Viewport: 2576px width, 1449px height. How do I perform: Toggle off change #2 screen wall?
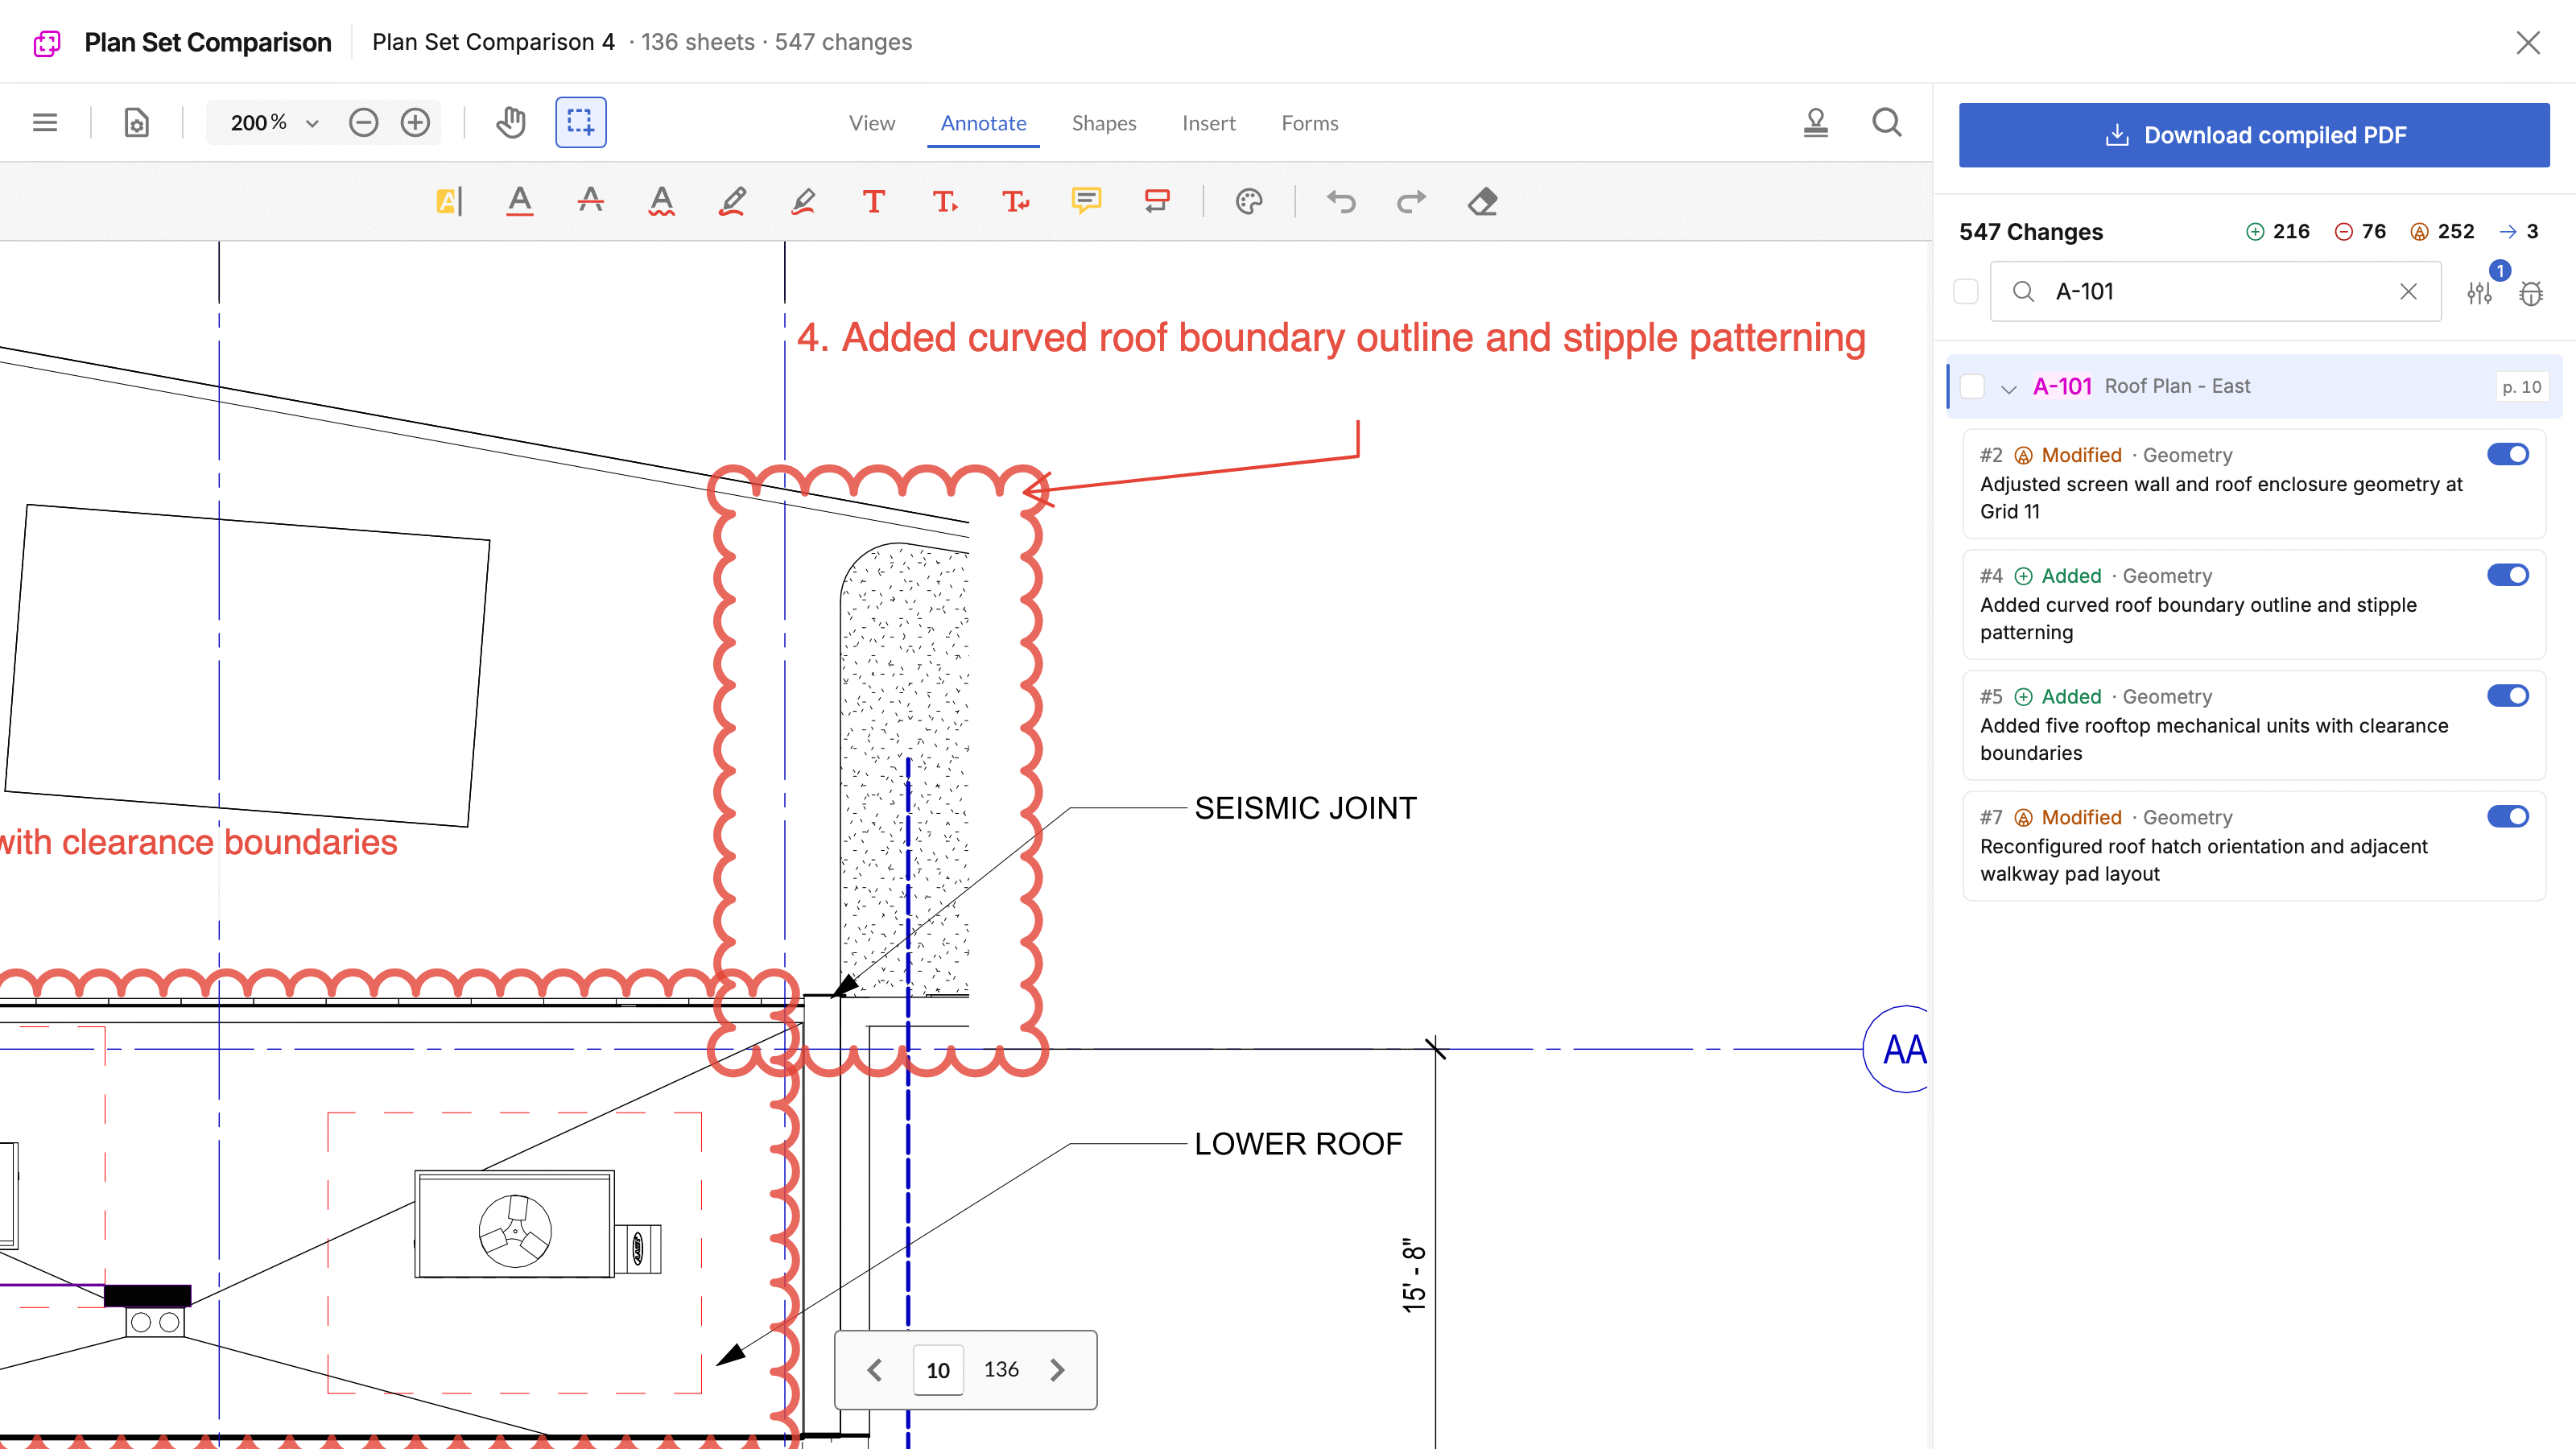click(x=2508, y=454)
